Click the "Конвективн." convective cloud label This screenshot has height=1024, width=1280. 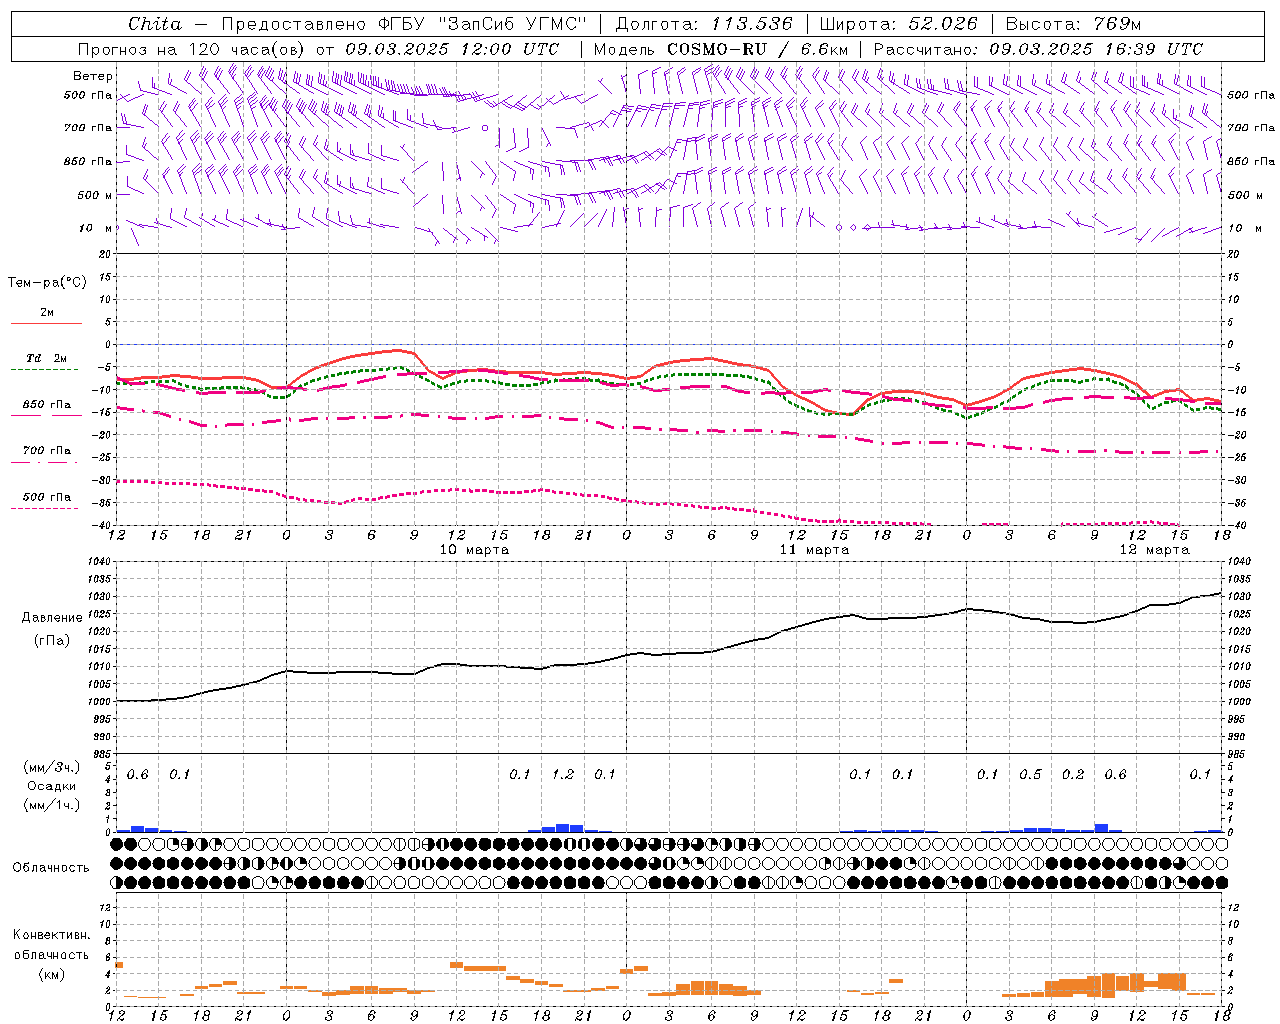click(51, 935)
